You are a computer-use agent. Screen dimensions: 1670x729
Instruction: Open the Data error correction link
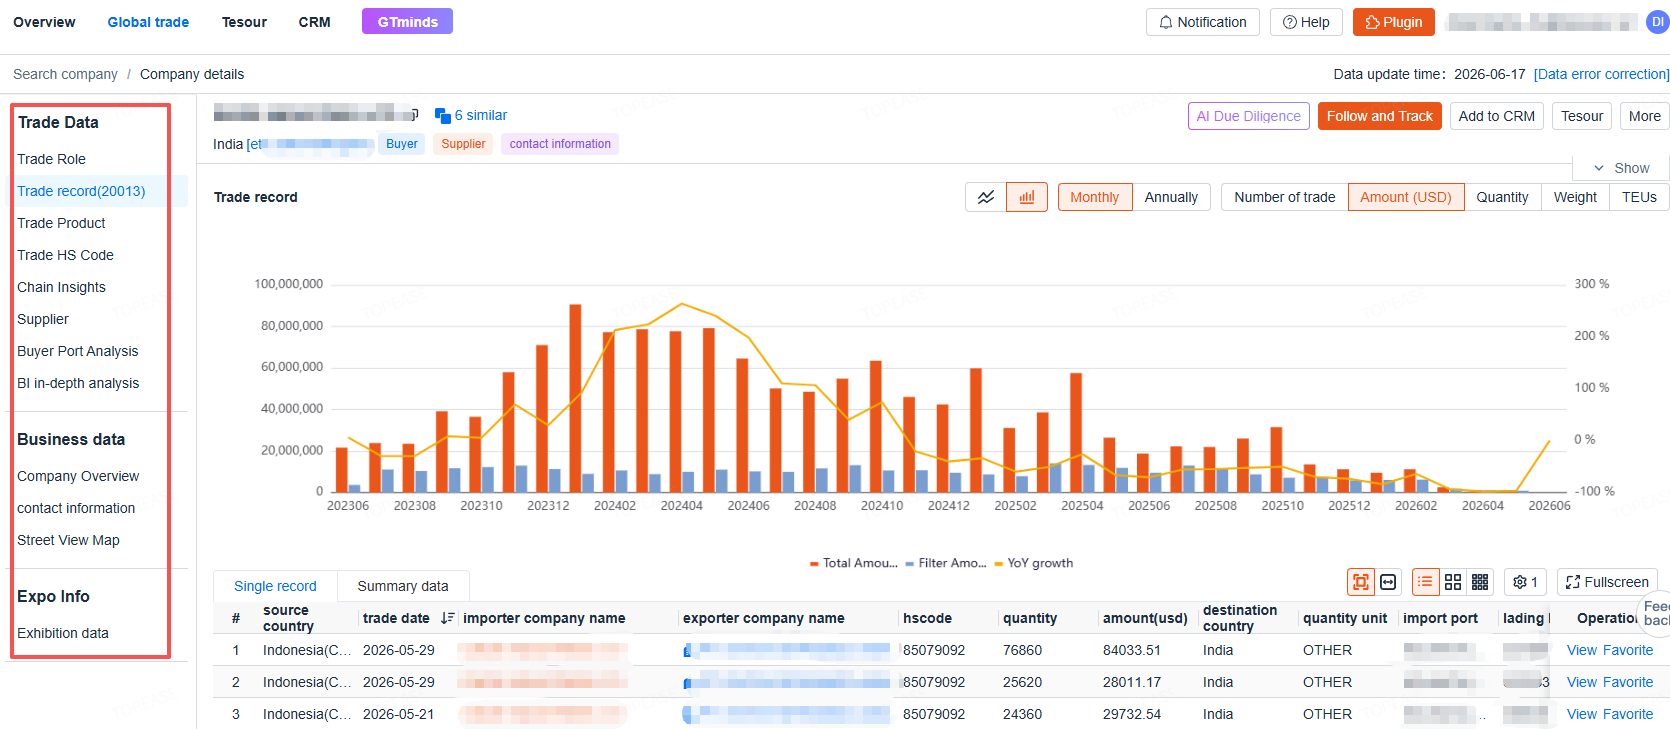1601,74
